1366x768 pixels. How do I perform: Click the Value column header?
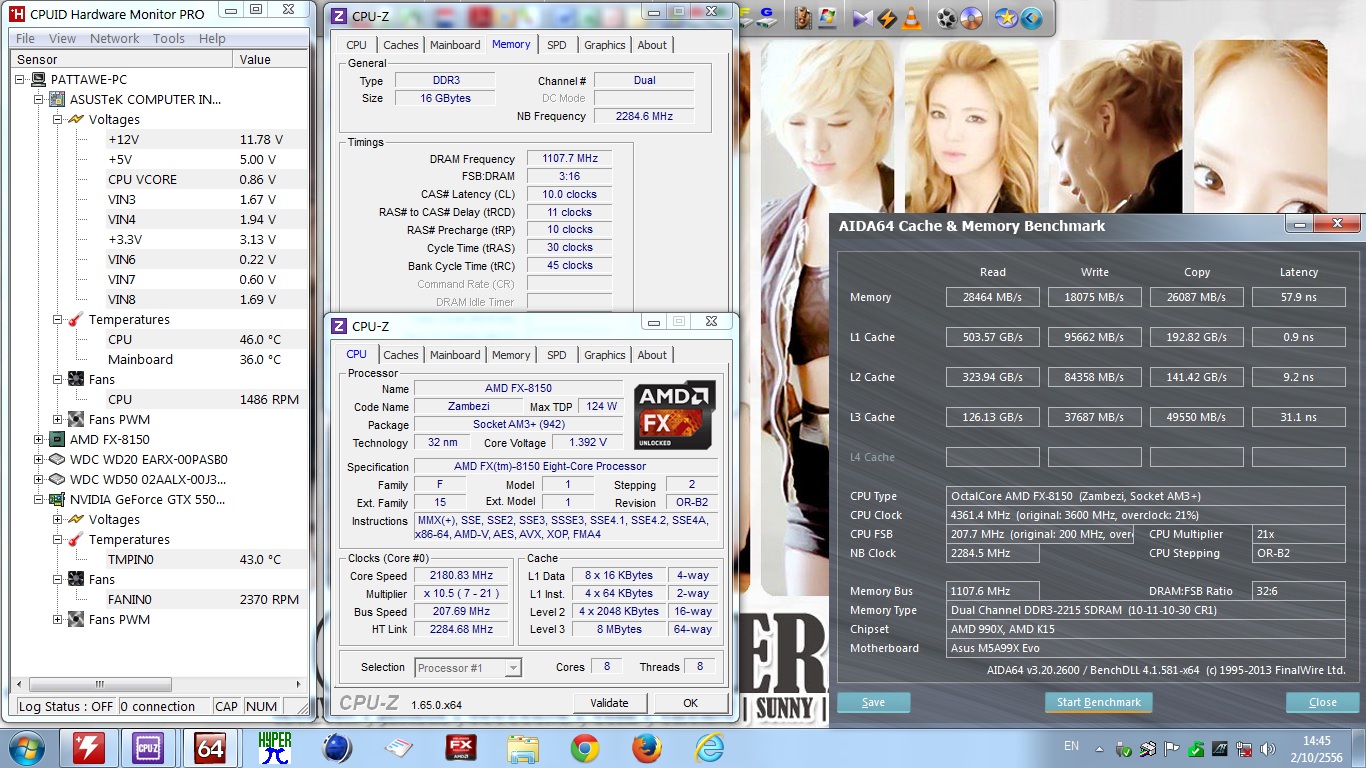(271, 59)
